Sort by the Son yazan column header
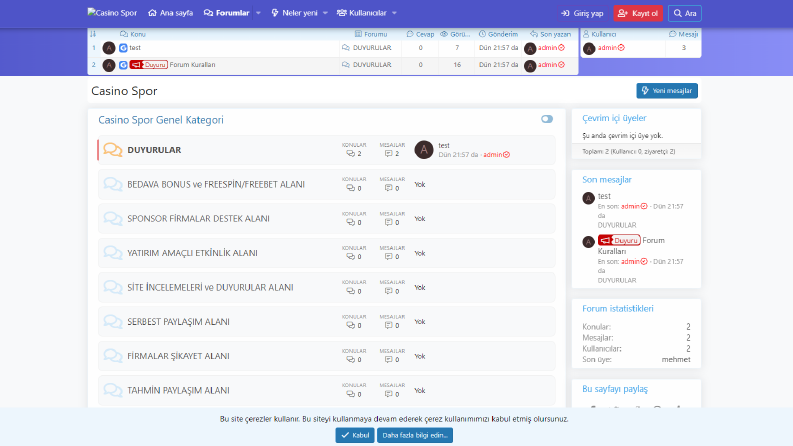 click(550, 34)
